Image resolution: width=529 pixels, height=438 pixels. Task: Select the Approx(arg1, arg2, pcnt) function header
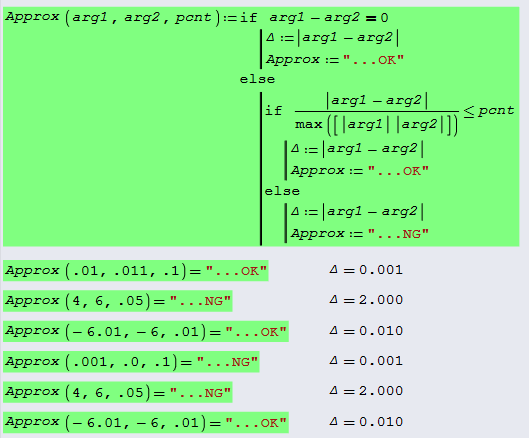pyautogui.click(x=113, y=17)
